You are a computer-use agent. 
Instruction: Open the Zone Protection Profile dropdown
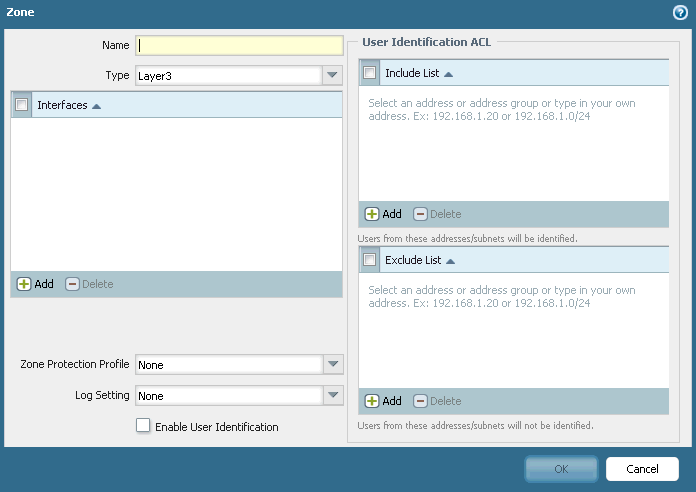click(x=333, y=365)
